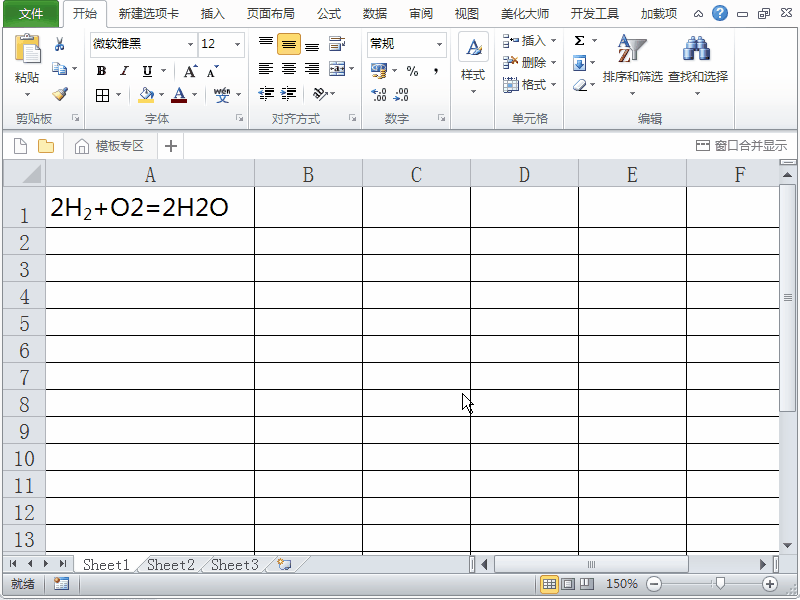Click the Format Painter brush icon
Image resolution: width=800 pixels, height=600 pixels.
pos(60,94)
